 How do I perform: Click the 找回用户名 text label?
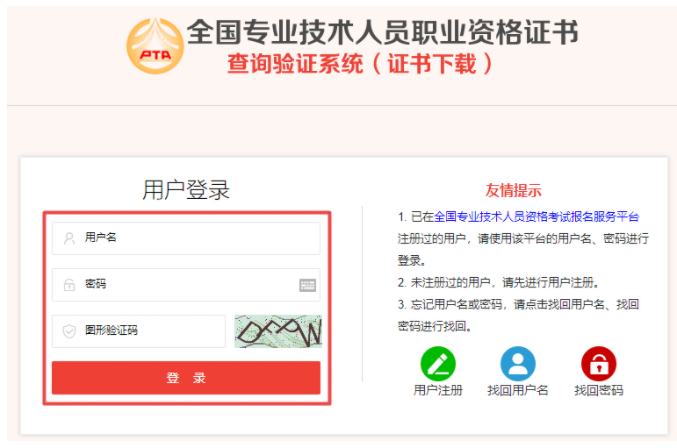point(518,391)
